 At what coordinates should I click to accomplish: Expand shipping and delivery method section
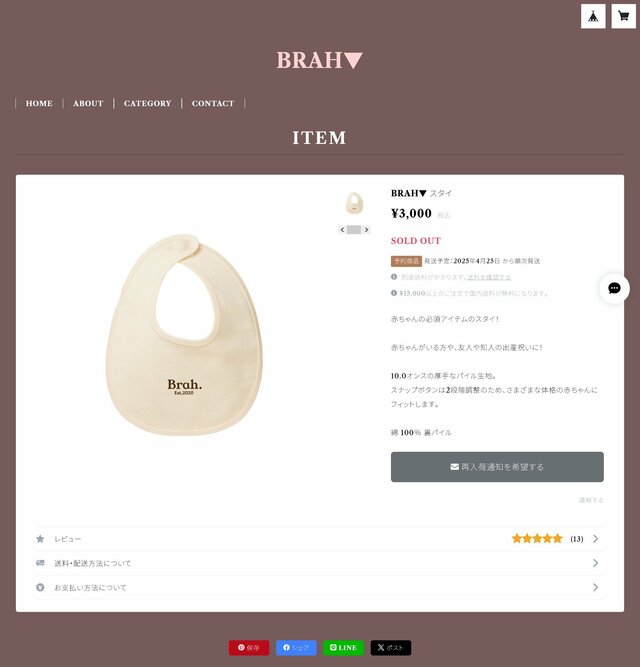(319, 563)
